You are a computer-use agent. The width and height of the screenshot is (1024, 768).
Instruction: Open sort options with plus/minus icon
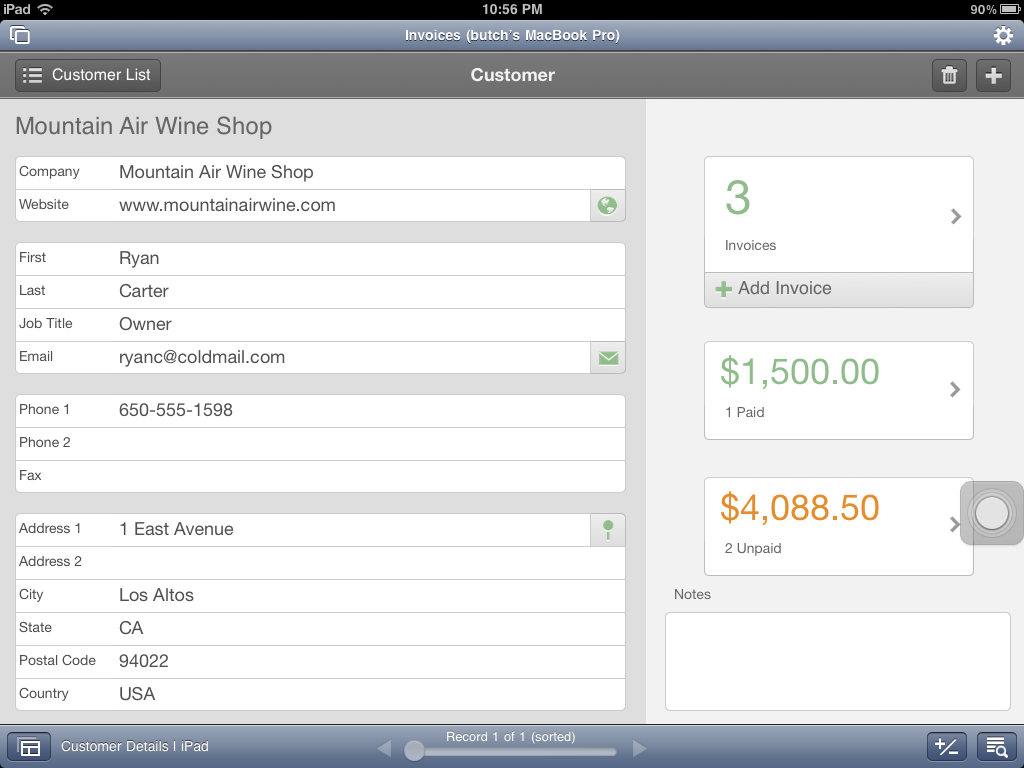pyautogui.click(x=947, y=746)
